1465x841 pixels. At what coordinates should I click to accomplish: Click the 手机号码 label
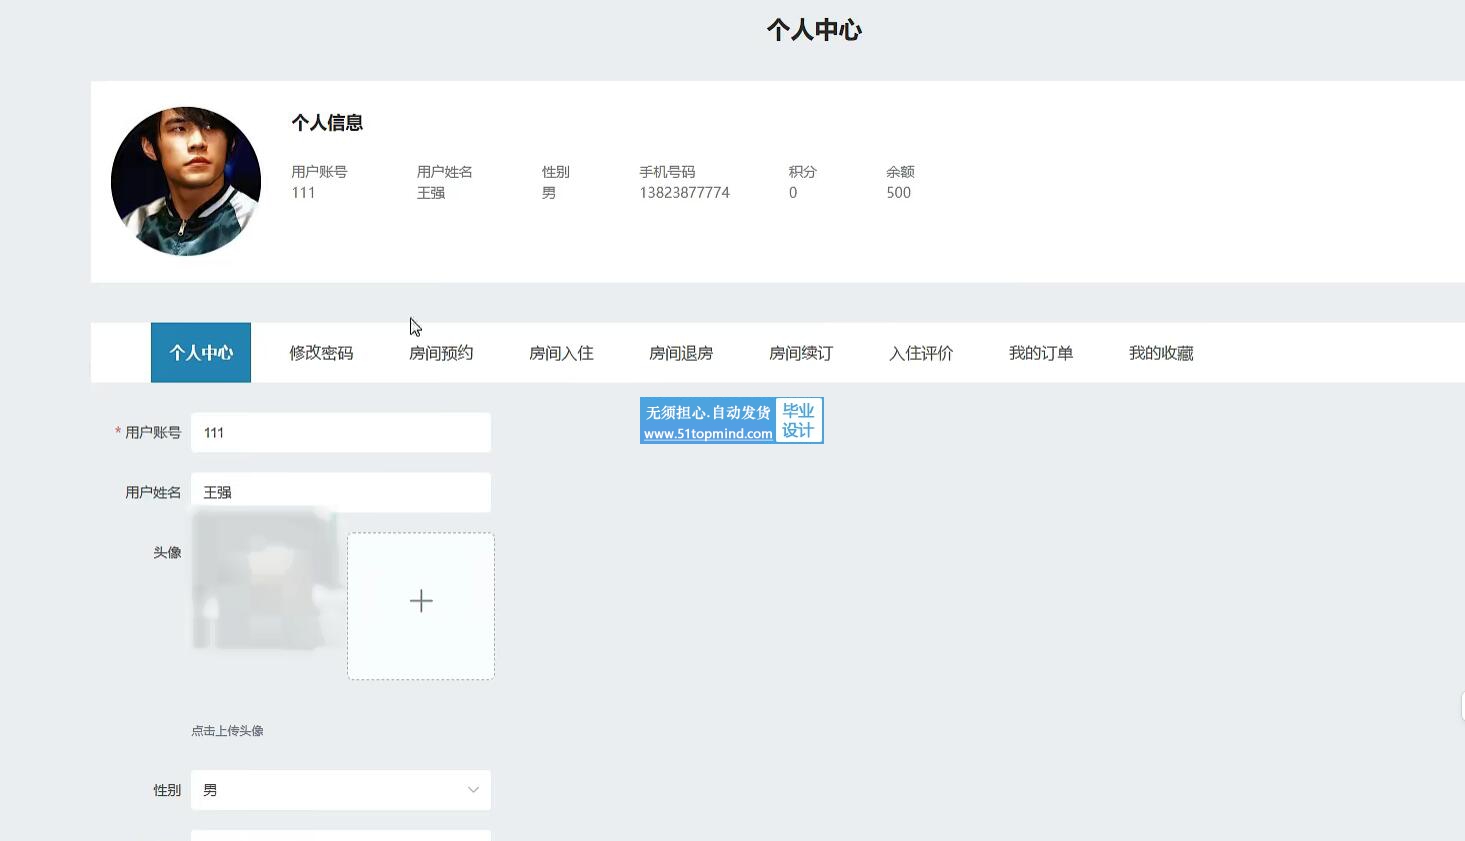[x=667, y=172]
